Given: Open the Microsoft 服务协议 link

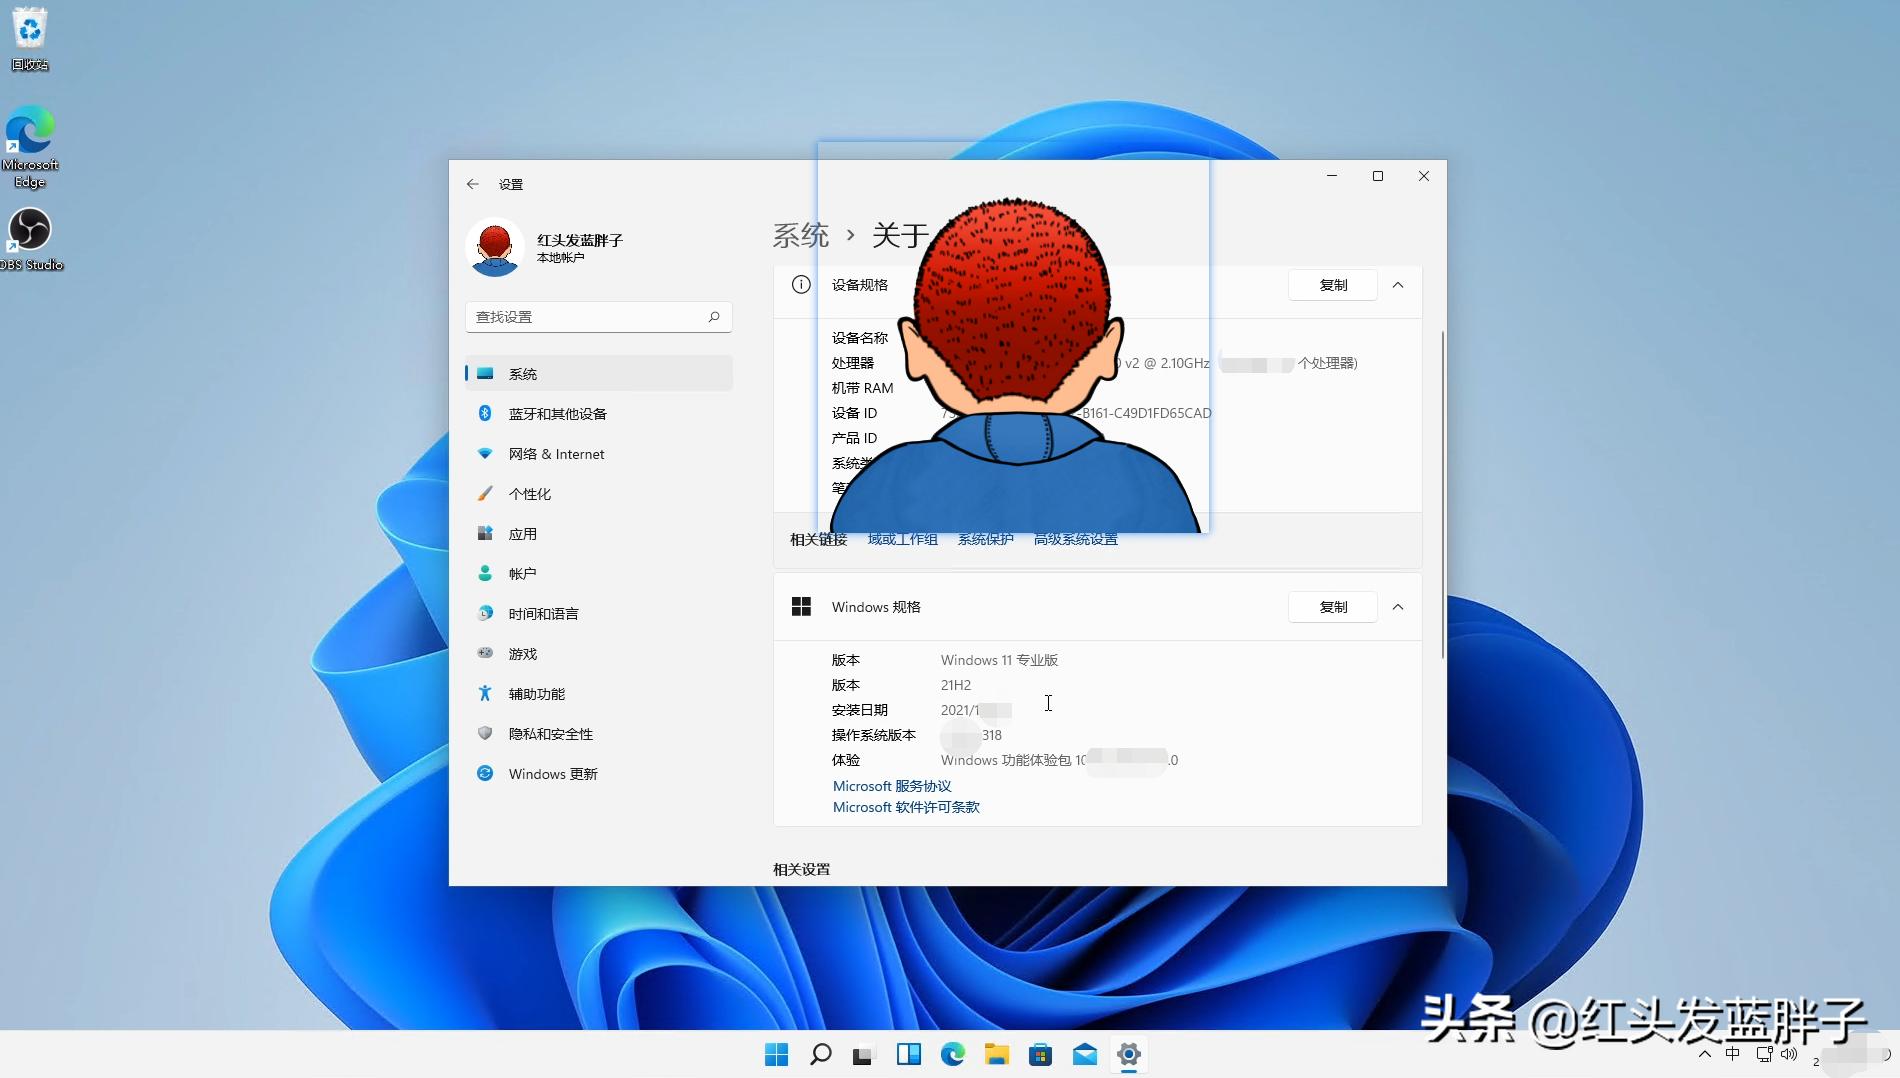Looking at the screenshot, I should coord(890,786).
